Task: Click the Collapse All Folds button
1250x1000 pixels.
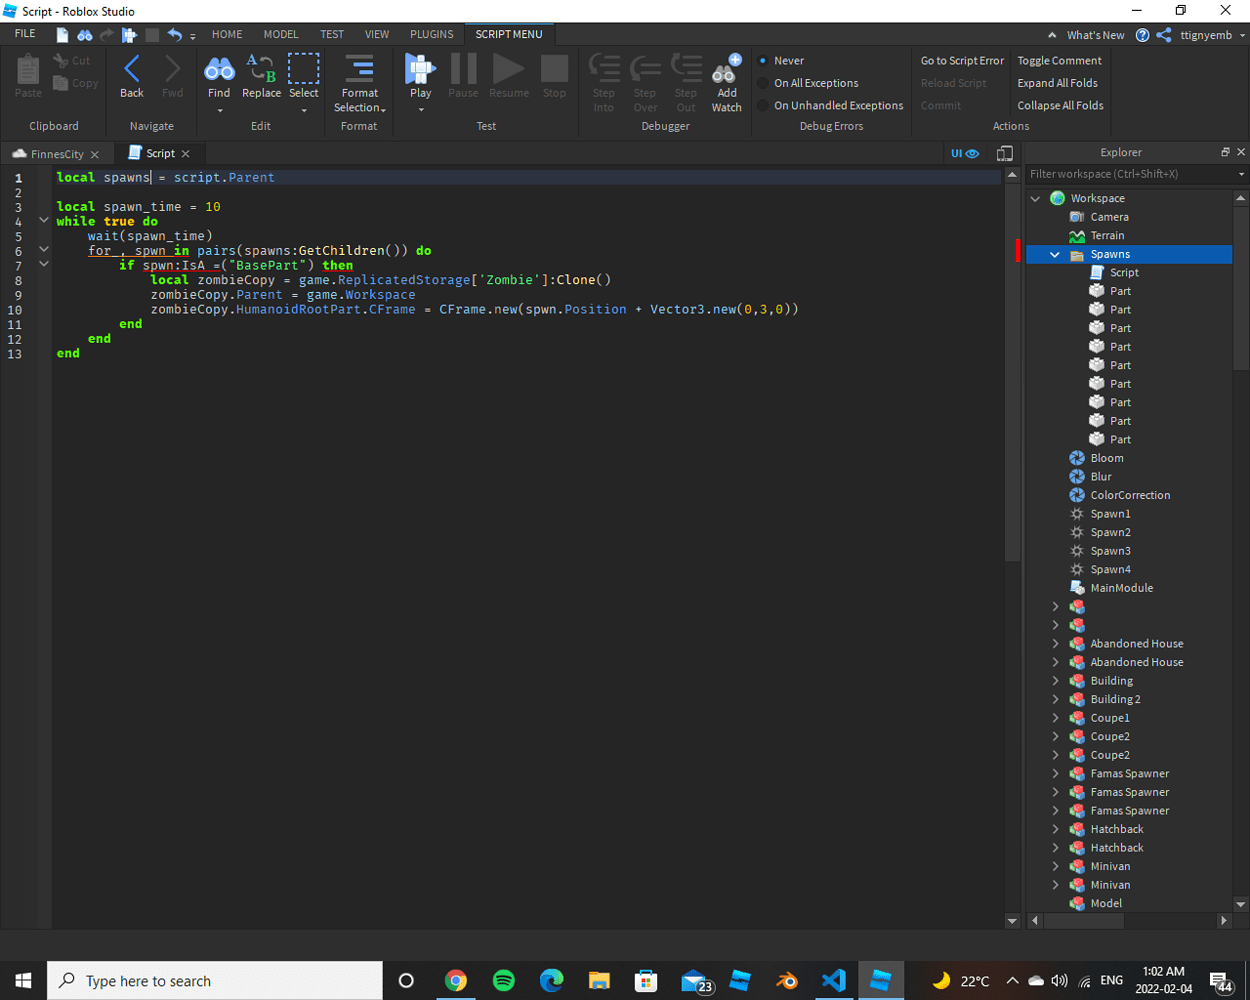Action: (x=1059, y=105)
